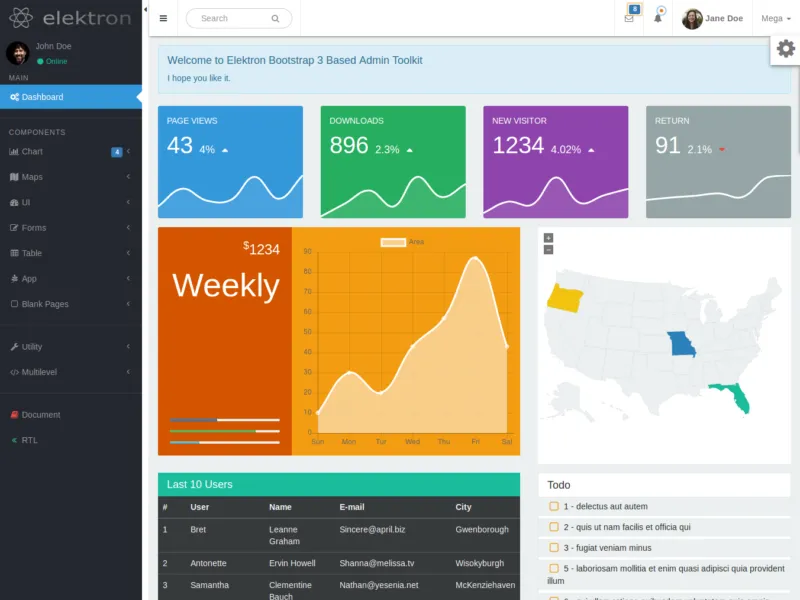Screen dimensions: 800x600
Task: Click the Elektron atom logo
Action: coord(22,18)
